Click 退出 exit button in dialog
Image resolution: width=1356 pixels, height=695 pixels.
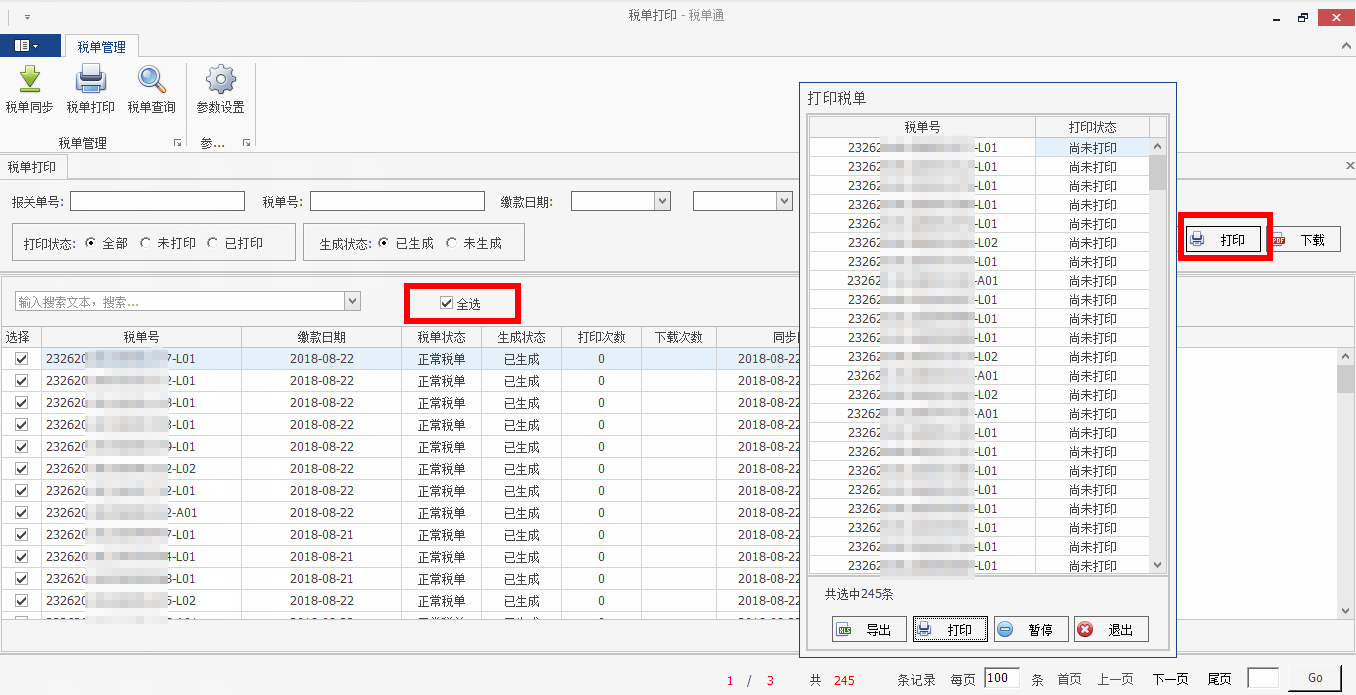tap(1111, 630)
